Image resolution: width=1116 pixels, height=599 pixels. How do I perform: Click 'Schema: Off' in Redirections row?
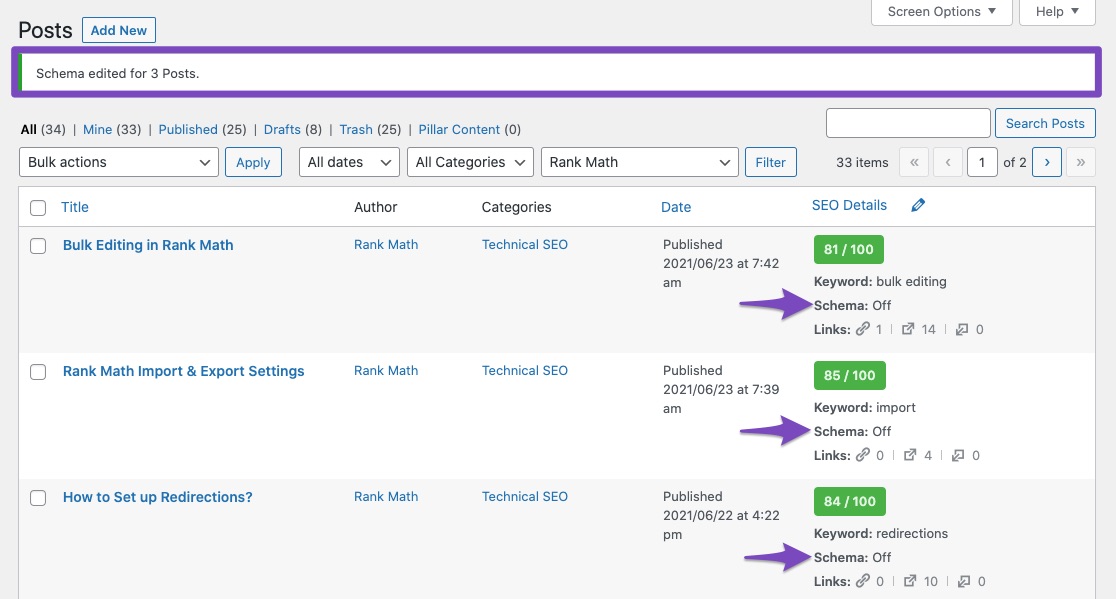click(x=853, y=557)
